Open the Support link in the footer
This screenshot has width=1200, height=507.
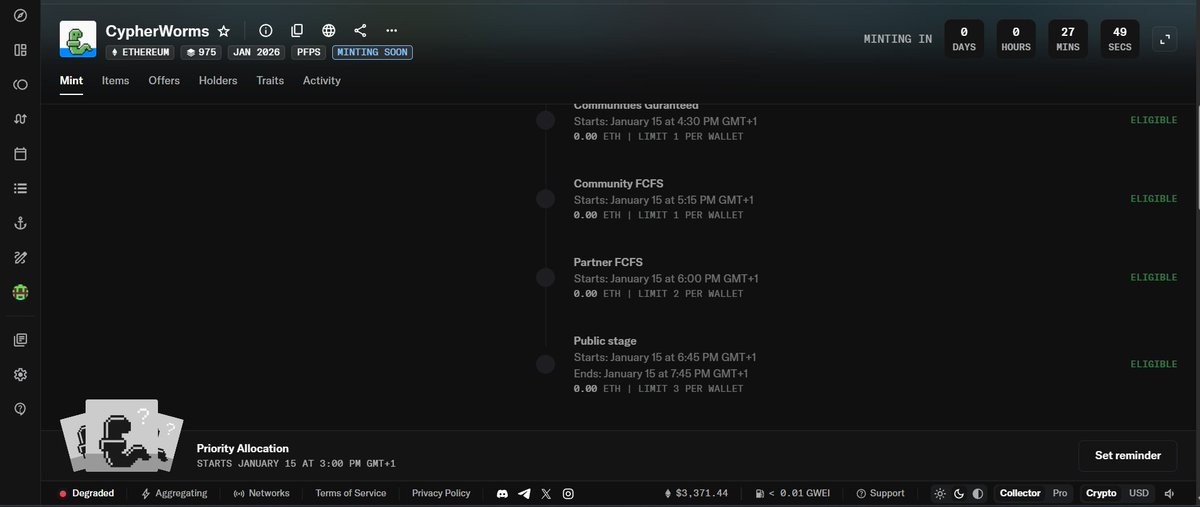click(880, 493)
